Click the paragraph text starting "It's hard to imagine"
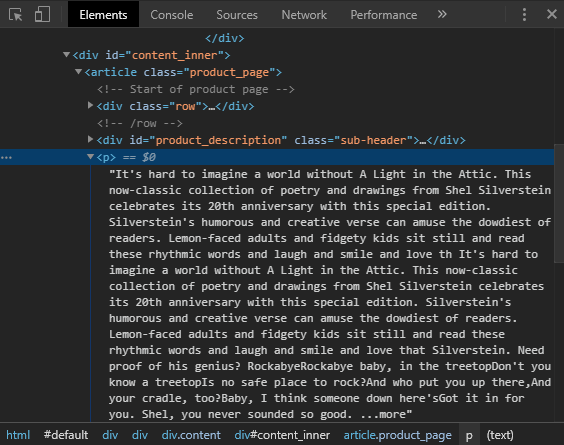 tap(330, 294)
